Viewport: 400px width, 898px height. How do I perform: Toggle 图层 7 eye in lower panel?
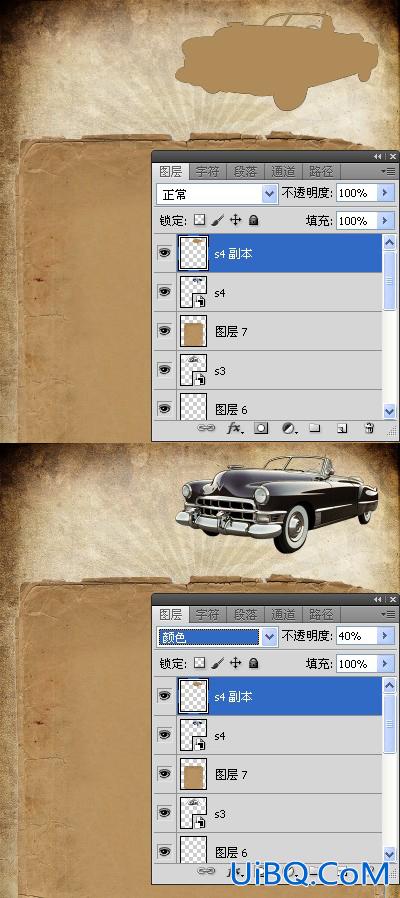164,774
